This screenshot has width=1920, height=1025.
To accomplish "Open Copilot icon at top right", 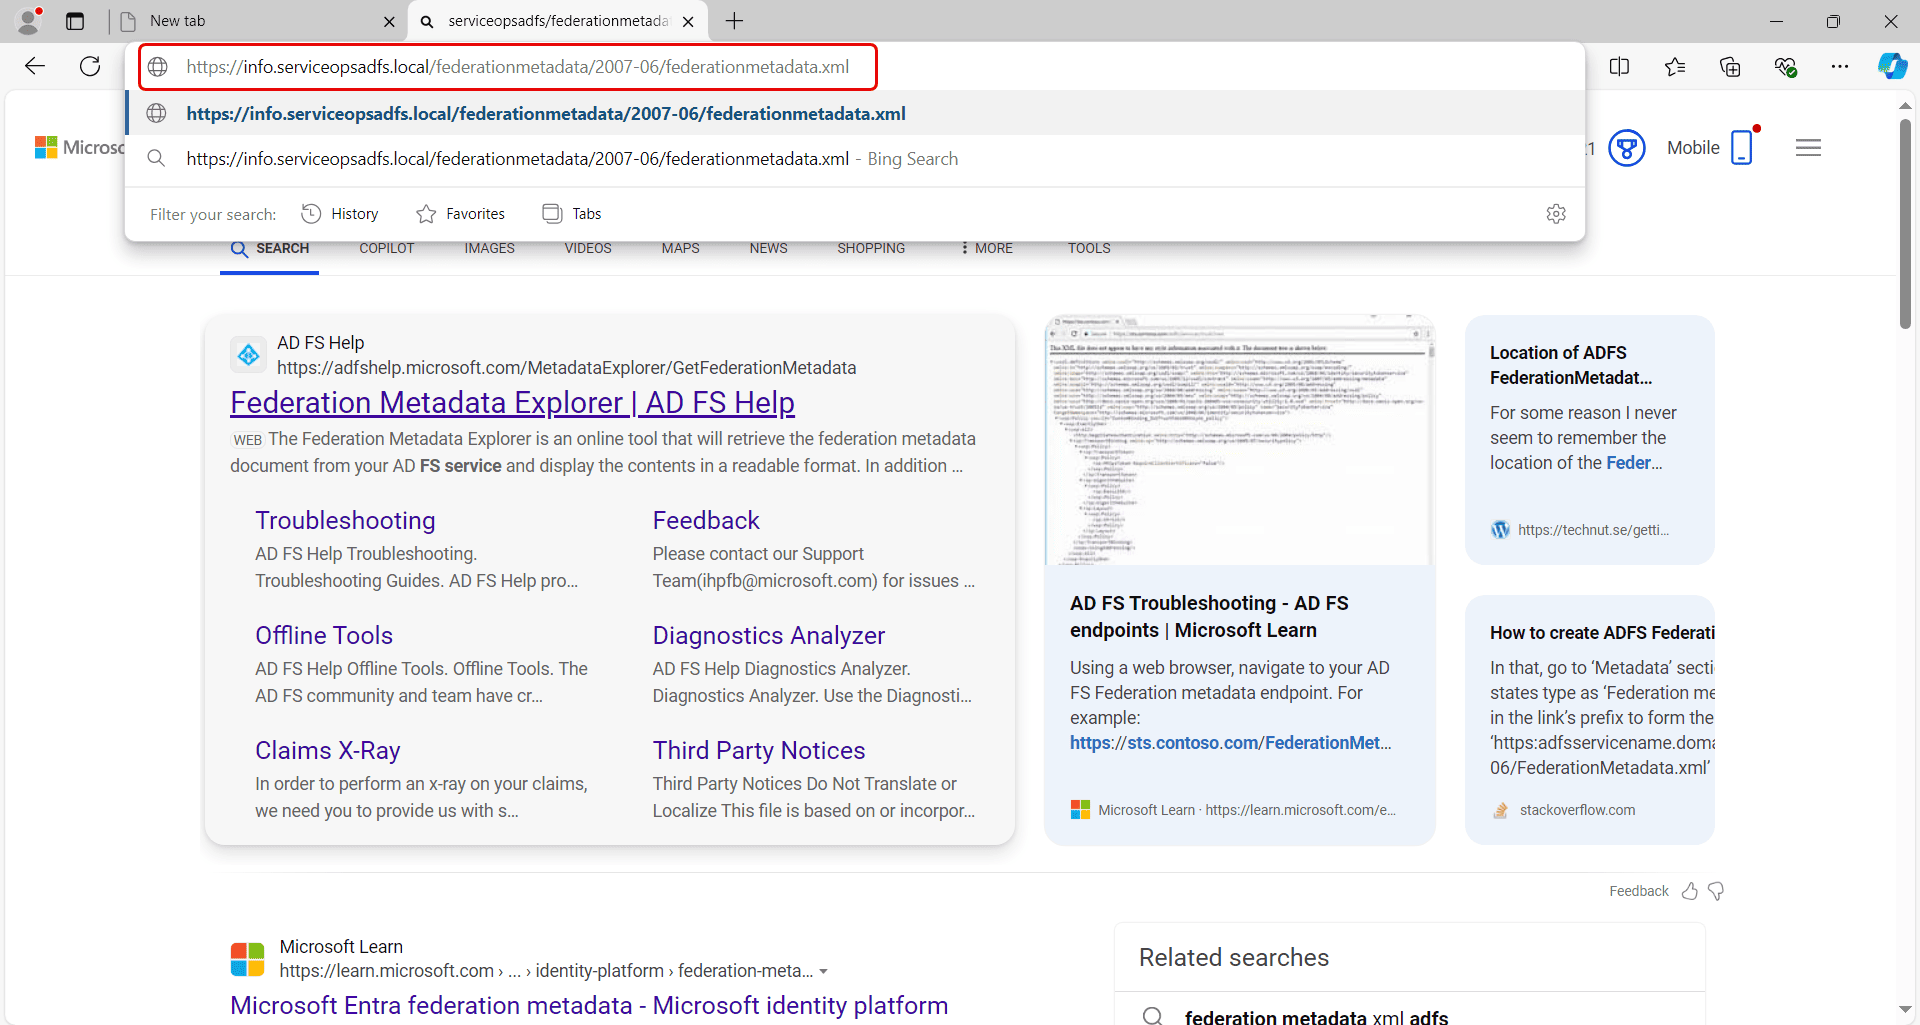I will pos(1891,66).
